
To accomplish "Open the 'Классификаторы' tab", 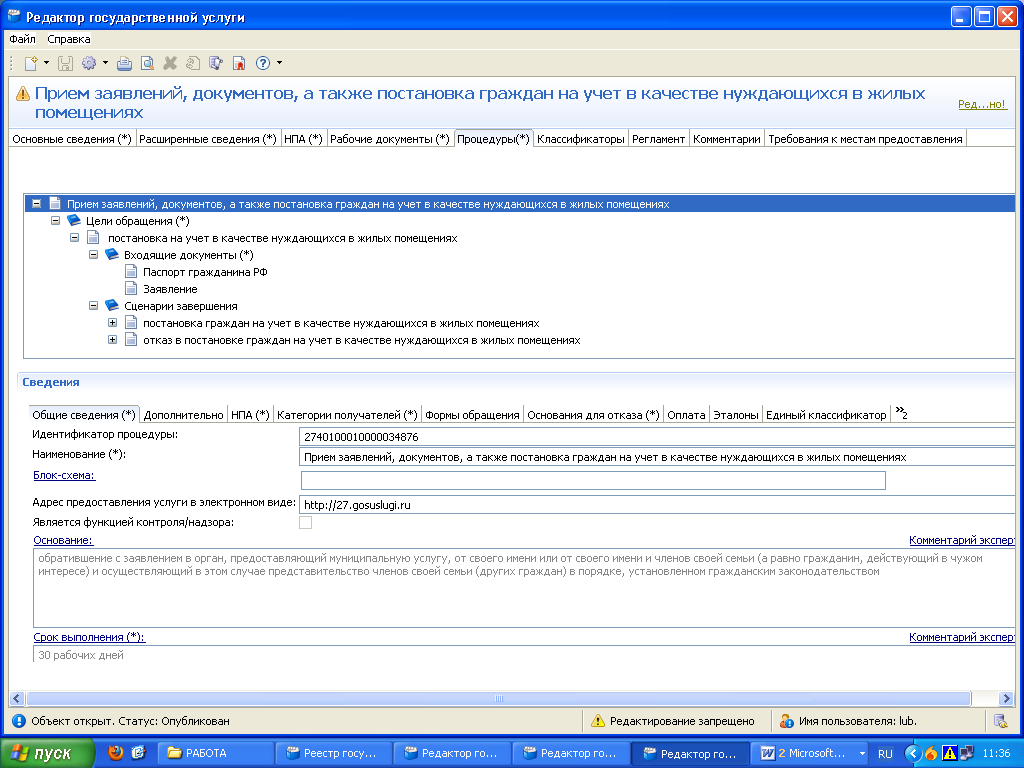I will point(581,139).
